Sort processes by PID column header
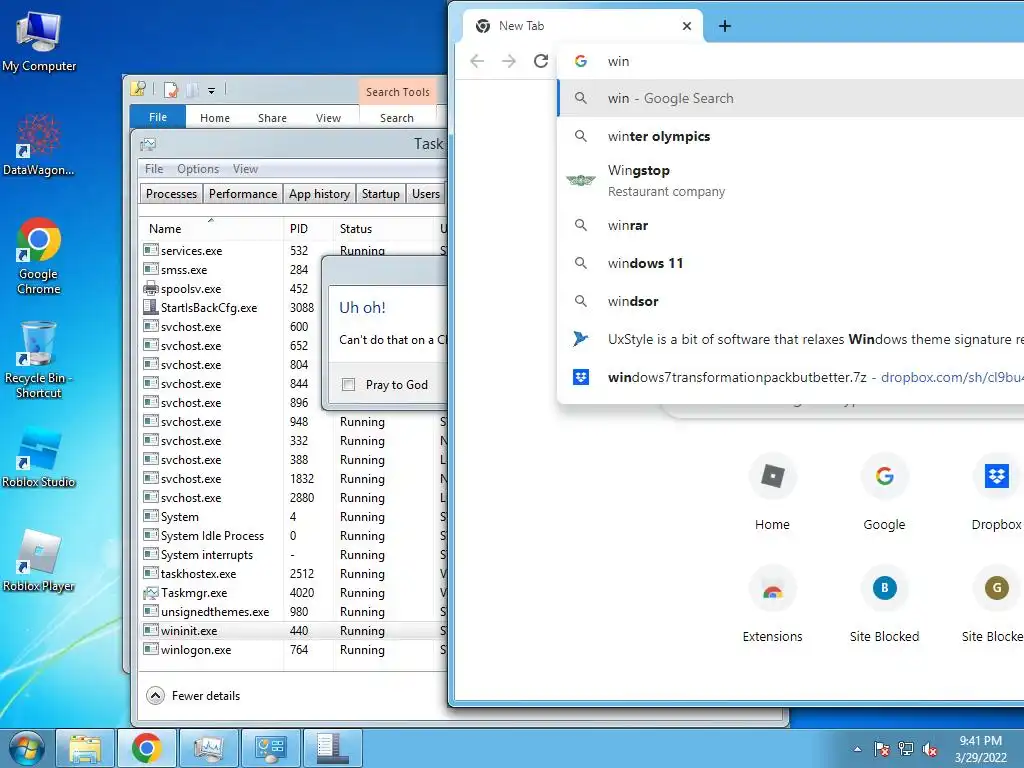Image resolution: width=1024 pixels, height=768 pixels. coord(308,229)
